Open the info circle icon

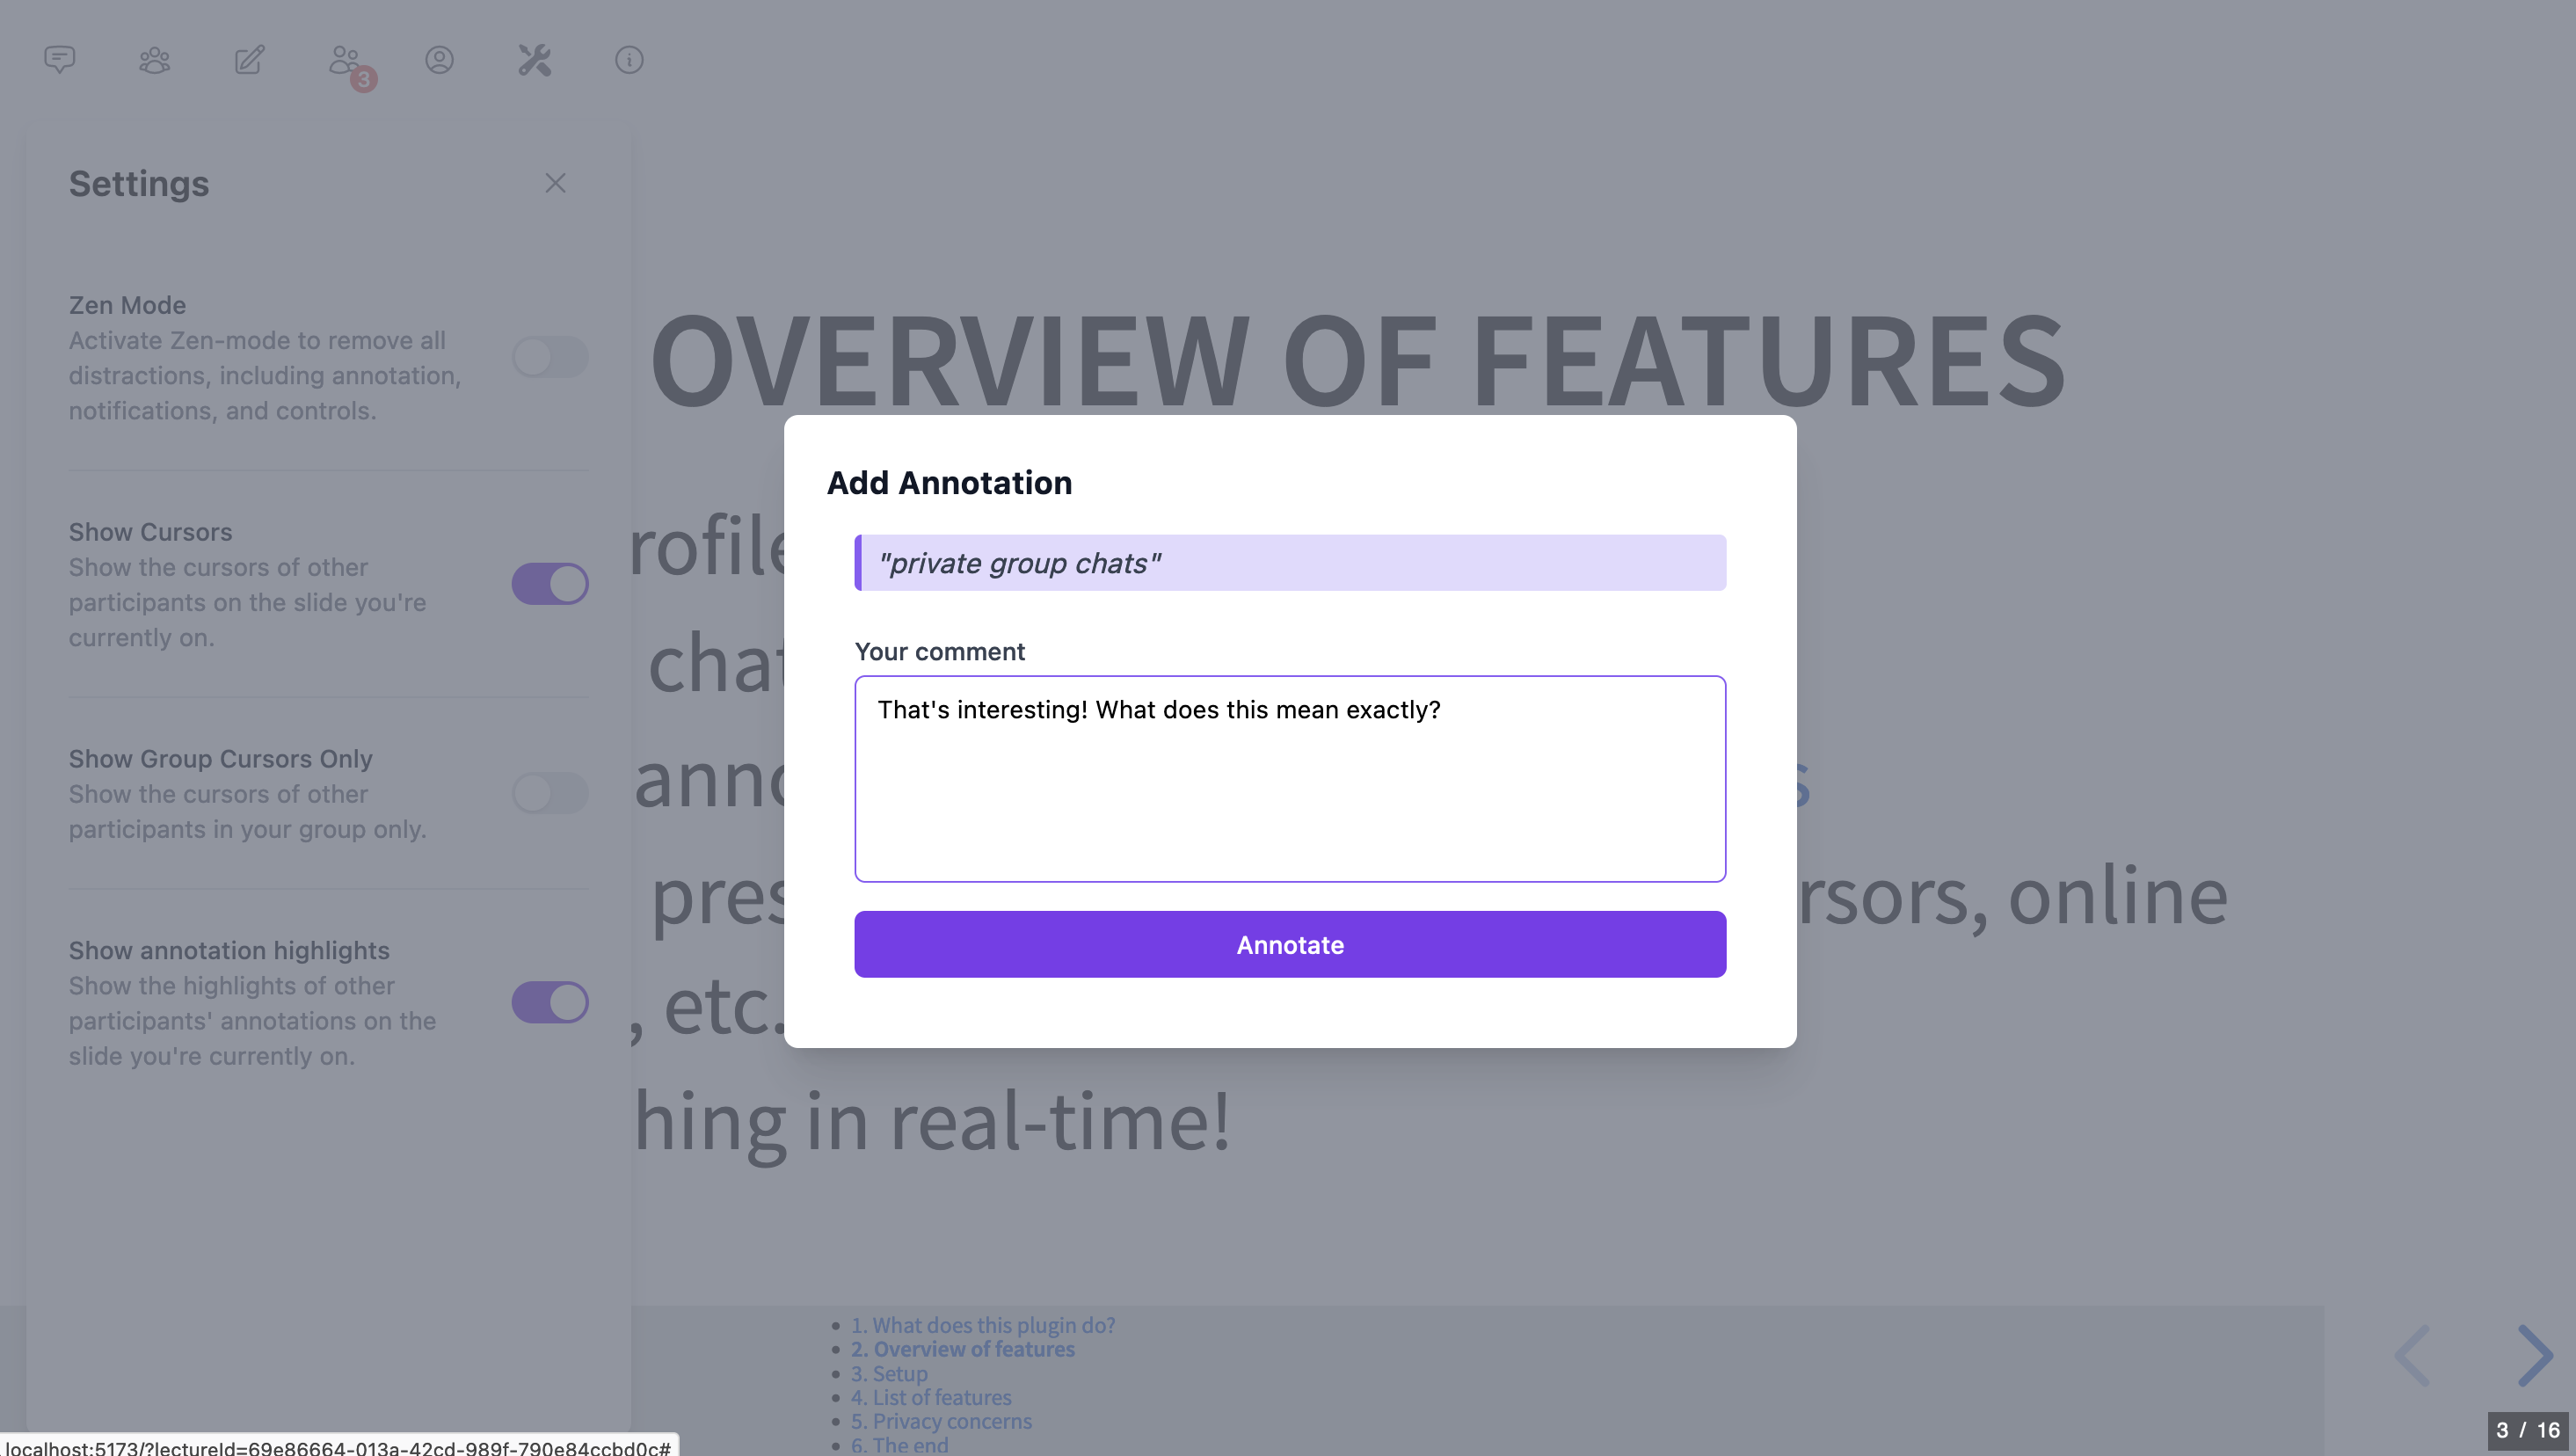pos(629,60)
